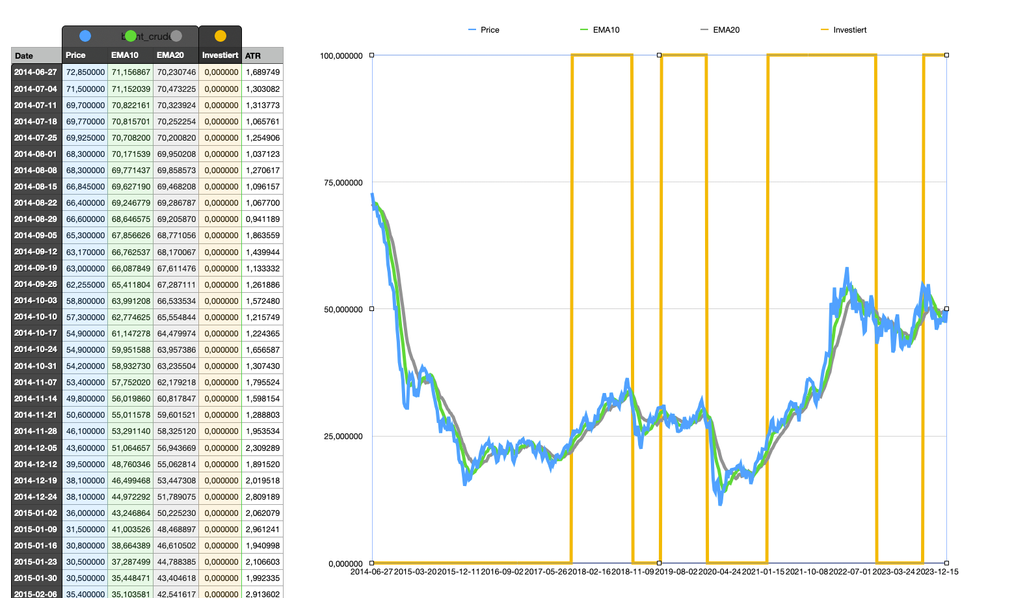Select the Investiert column header cell

(220, 56)
